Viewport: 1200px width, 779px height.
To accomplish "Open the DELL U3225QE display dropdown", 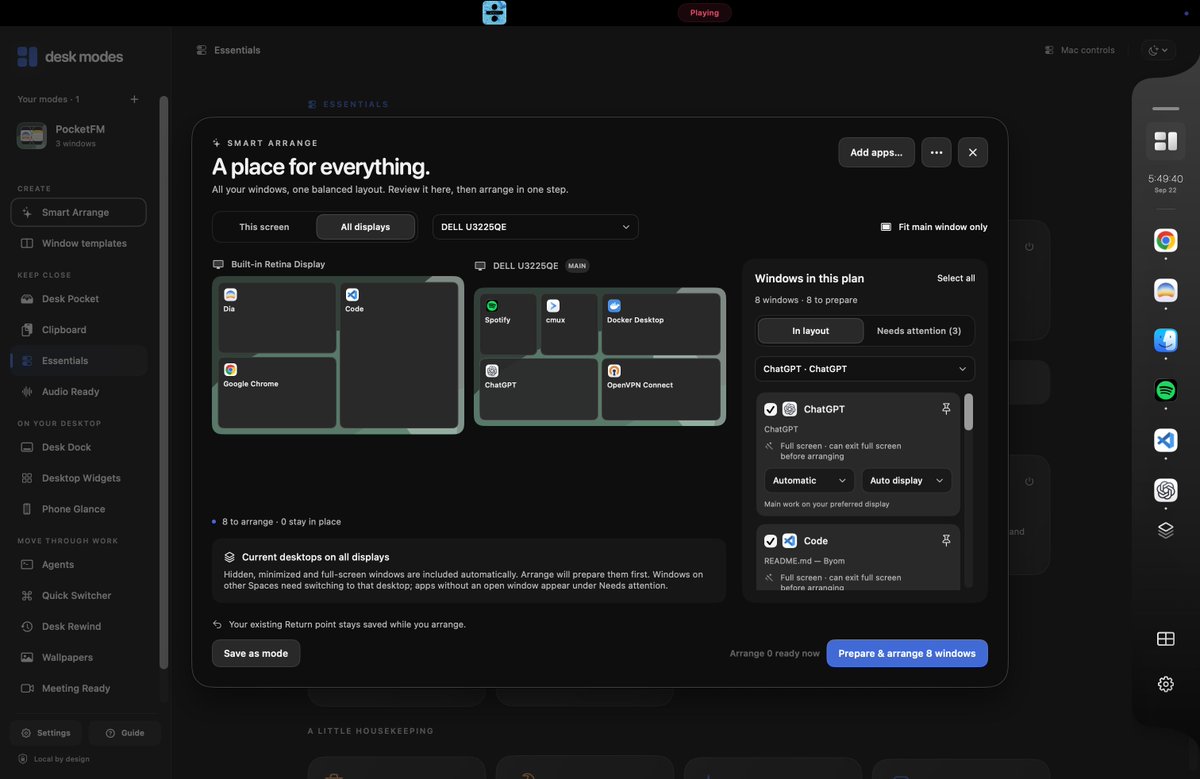I will tap(535, 227).
